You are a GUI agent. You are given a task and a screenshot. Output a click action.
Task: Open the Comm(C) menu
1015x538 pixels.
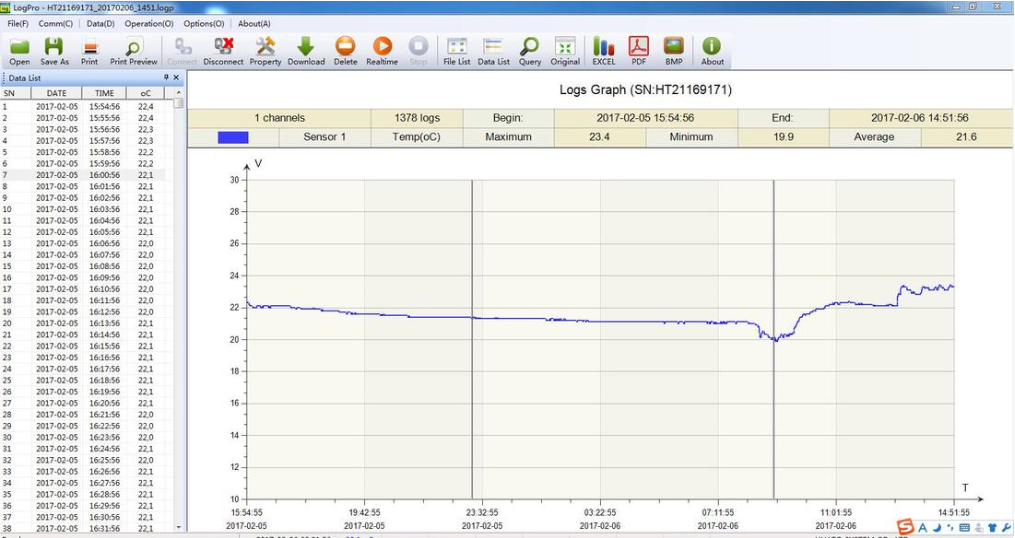click(x=55, y=23)
